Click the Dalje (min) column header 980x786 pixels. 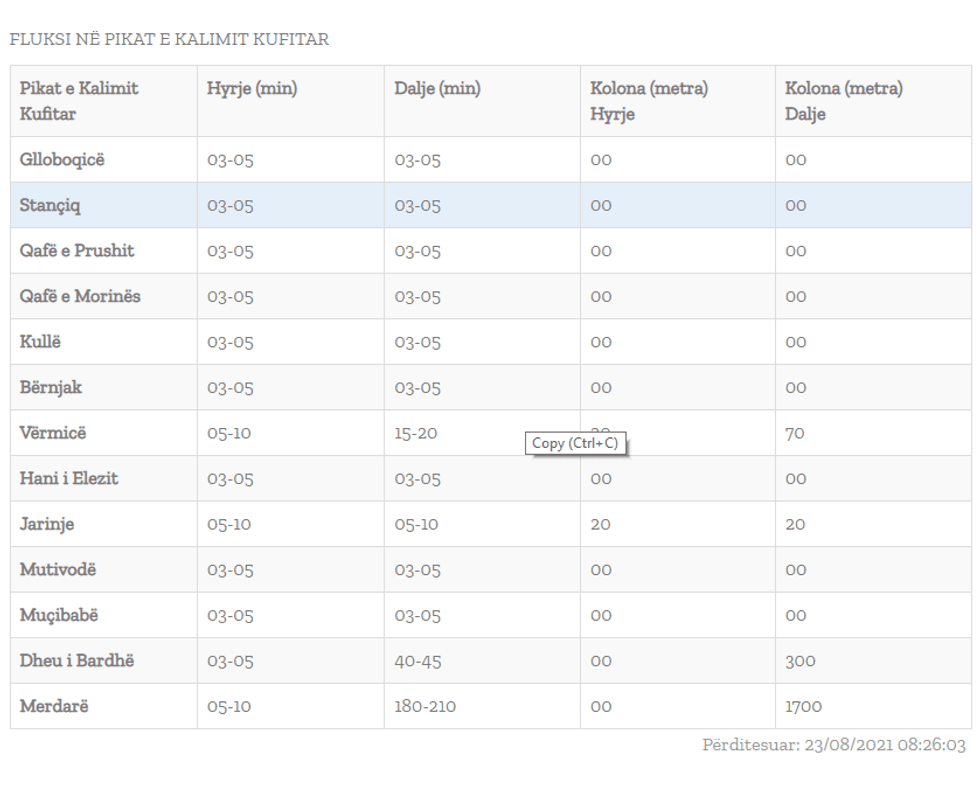click(437, 89)
